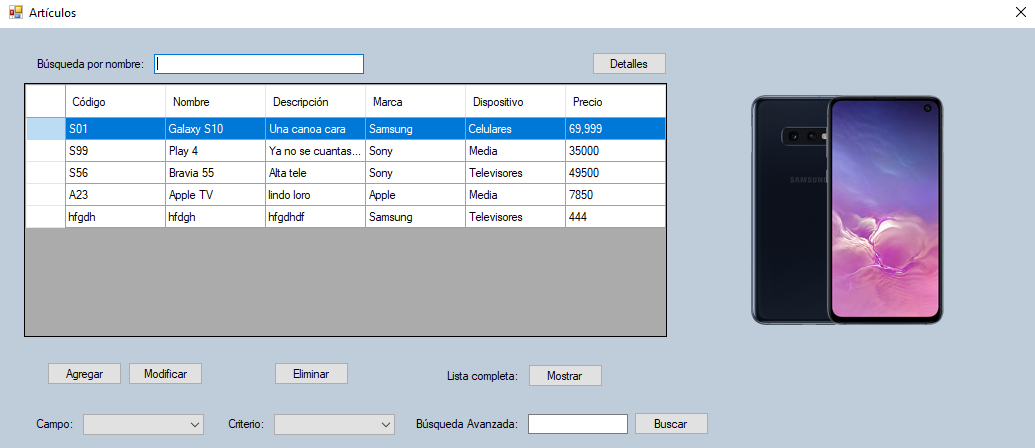1035x448 pixels.
Task: Open the Criterio dropdown
Action: (x=334, y=424)
